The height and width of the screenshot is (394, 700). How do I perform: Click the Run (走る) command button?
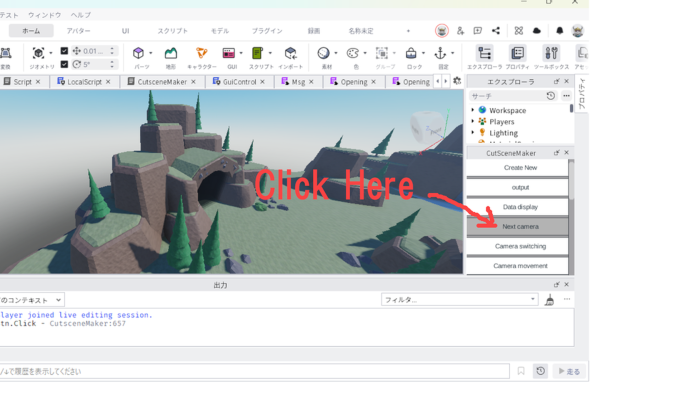(x=569, y=371)
